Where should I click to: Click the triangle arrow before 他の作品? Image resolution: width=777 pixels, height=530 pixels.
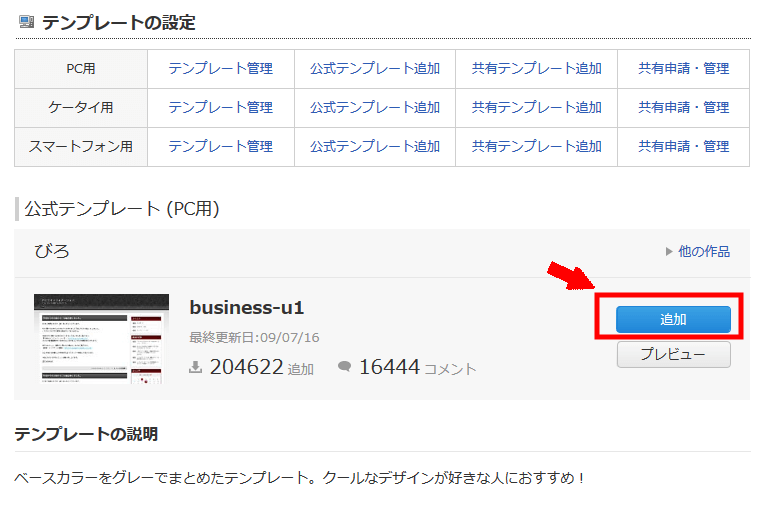pyautogui.click(x=668, y=252)
